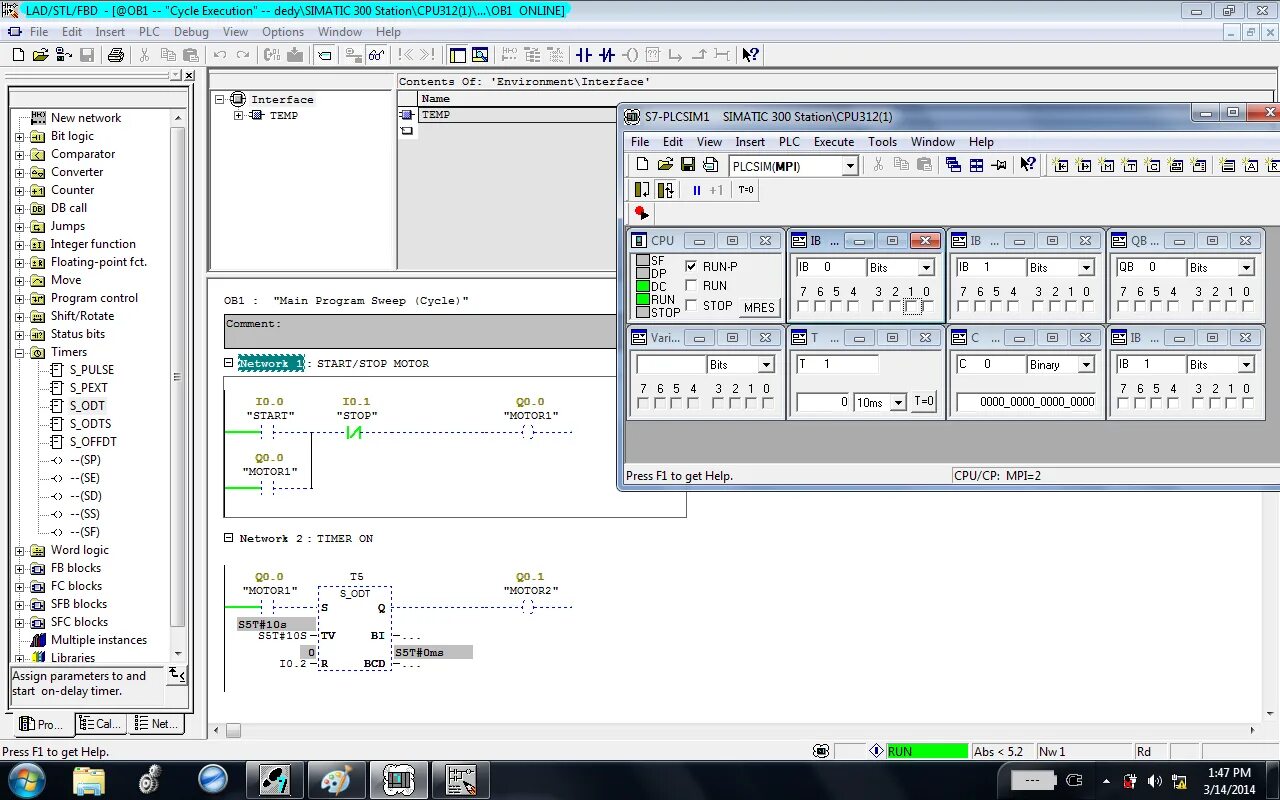This screenshot has width=1280, height=800.
Task: Click the timer value input field
Action: (823, 402)
